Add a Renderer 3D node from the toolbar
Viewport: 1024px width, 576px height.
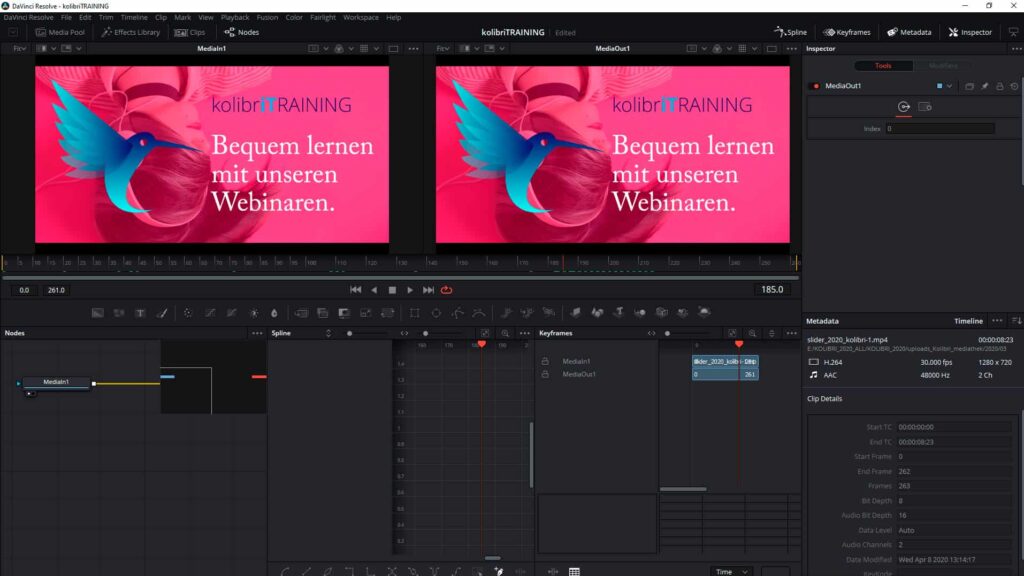click(x=704, y=313)
